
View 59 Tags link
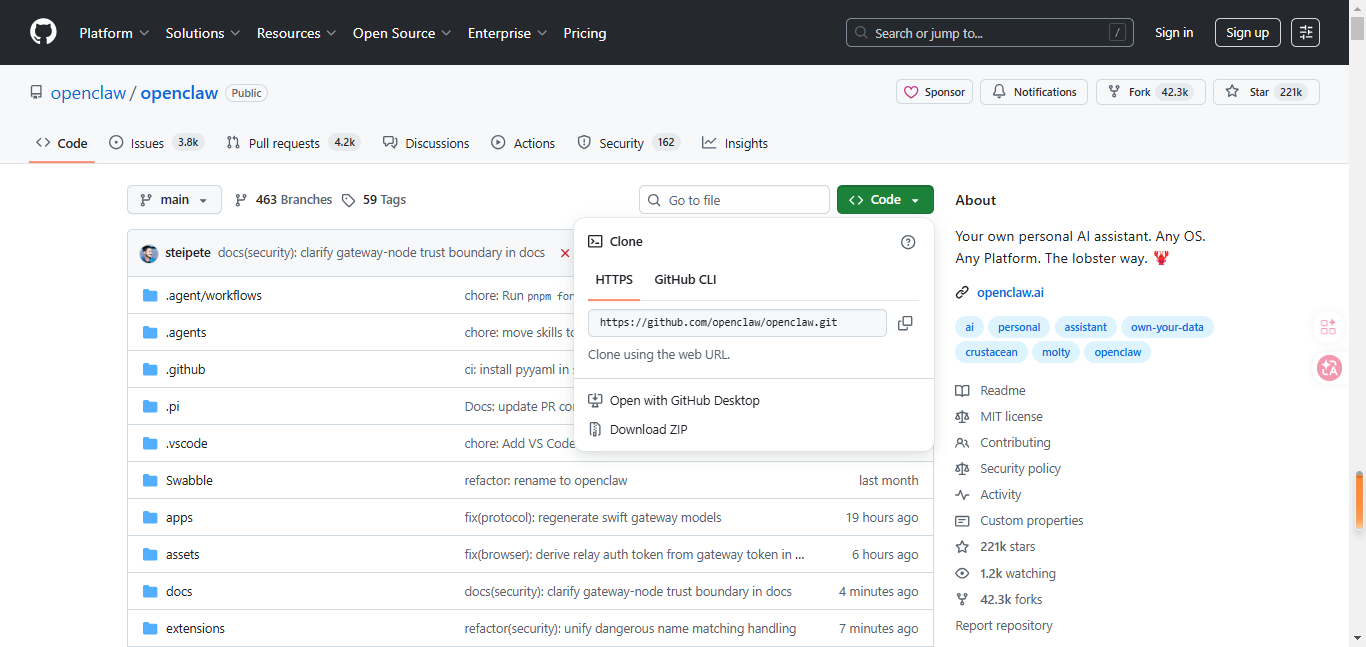point(374,200)
